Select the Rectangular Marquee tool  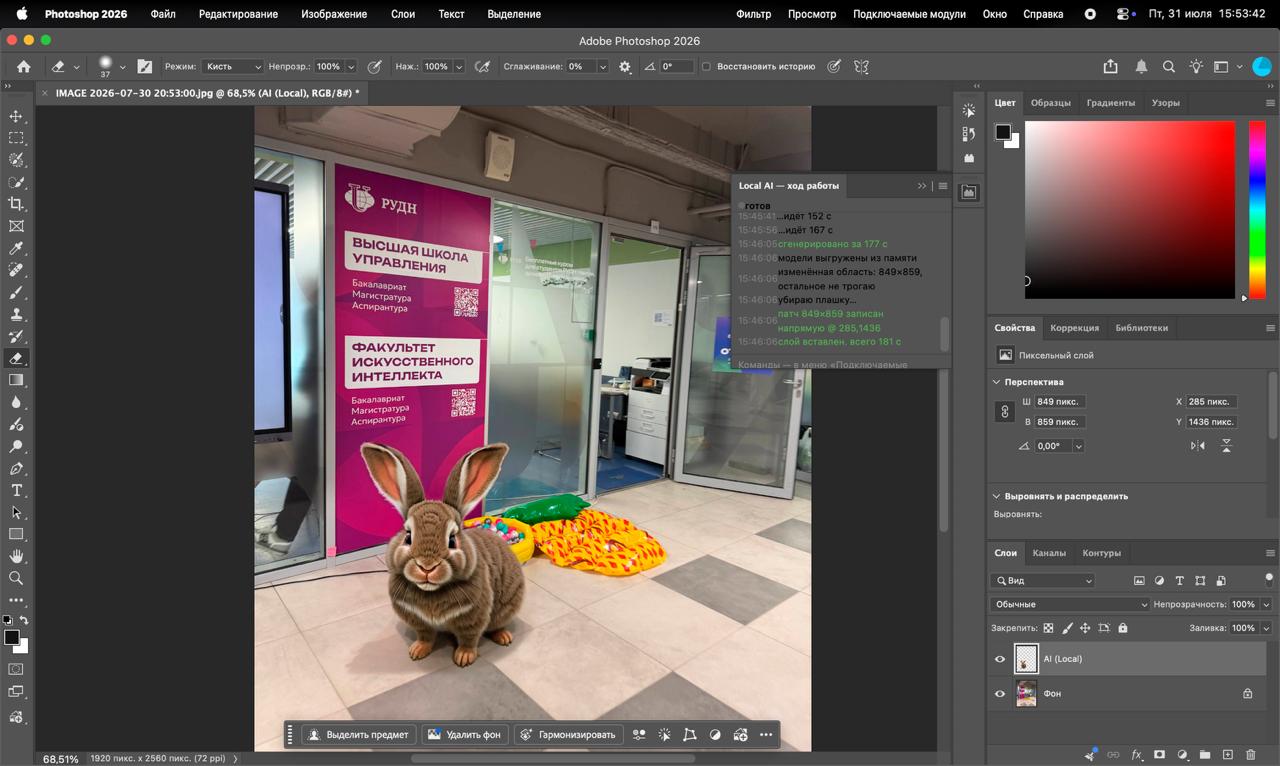(16, 138)
